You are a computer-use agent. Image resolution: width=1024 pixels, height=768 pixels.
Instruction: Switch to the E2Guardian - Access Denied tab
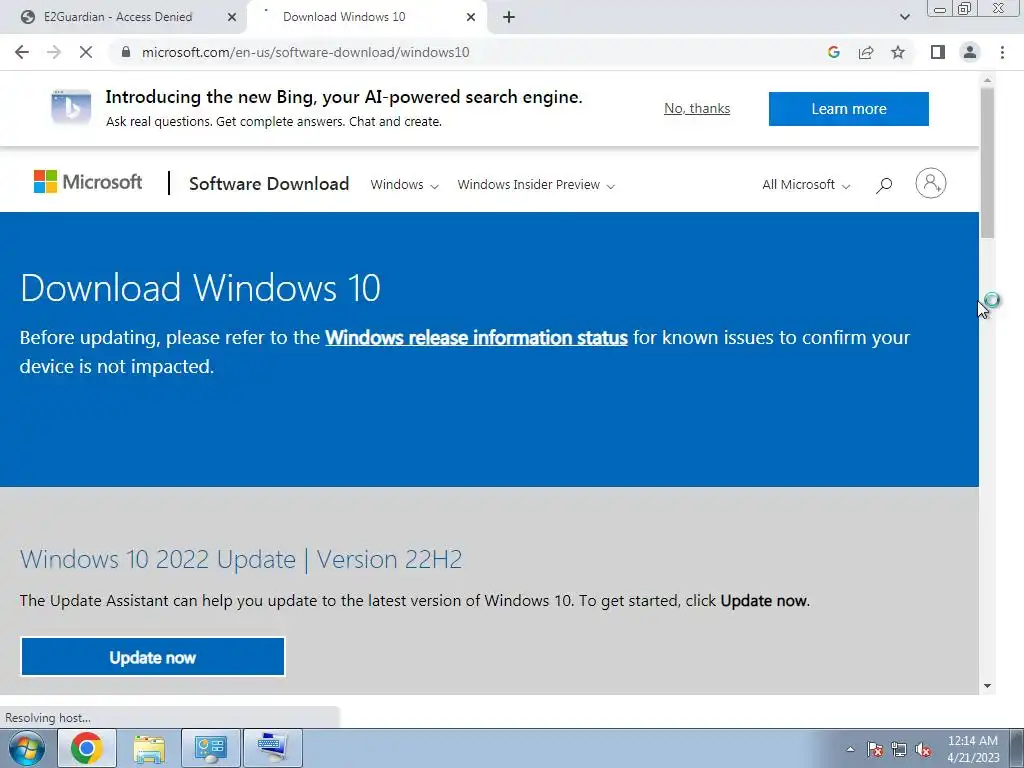point(118,17)
